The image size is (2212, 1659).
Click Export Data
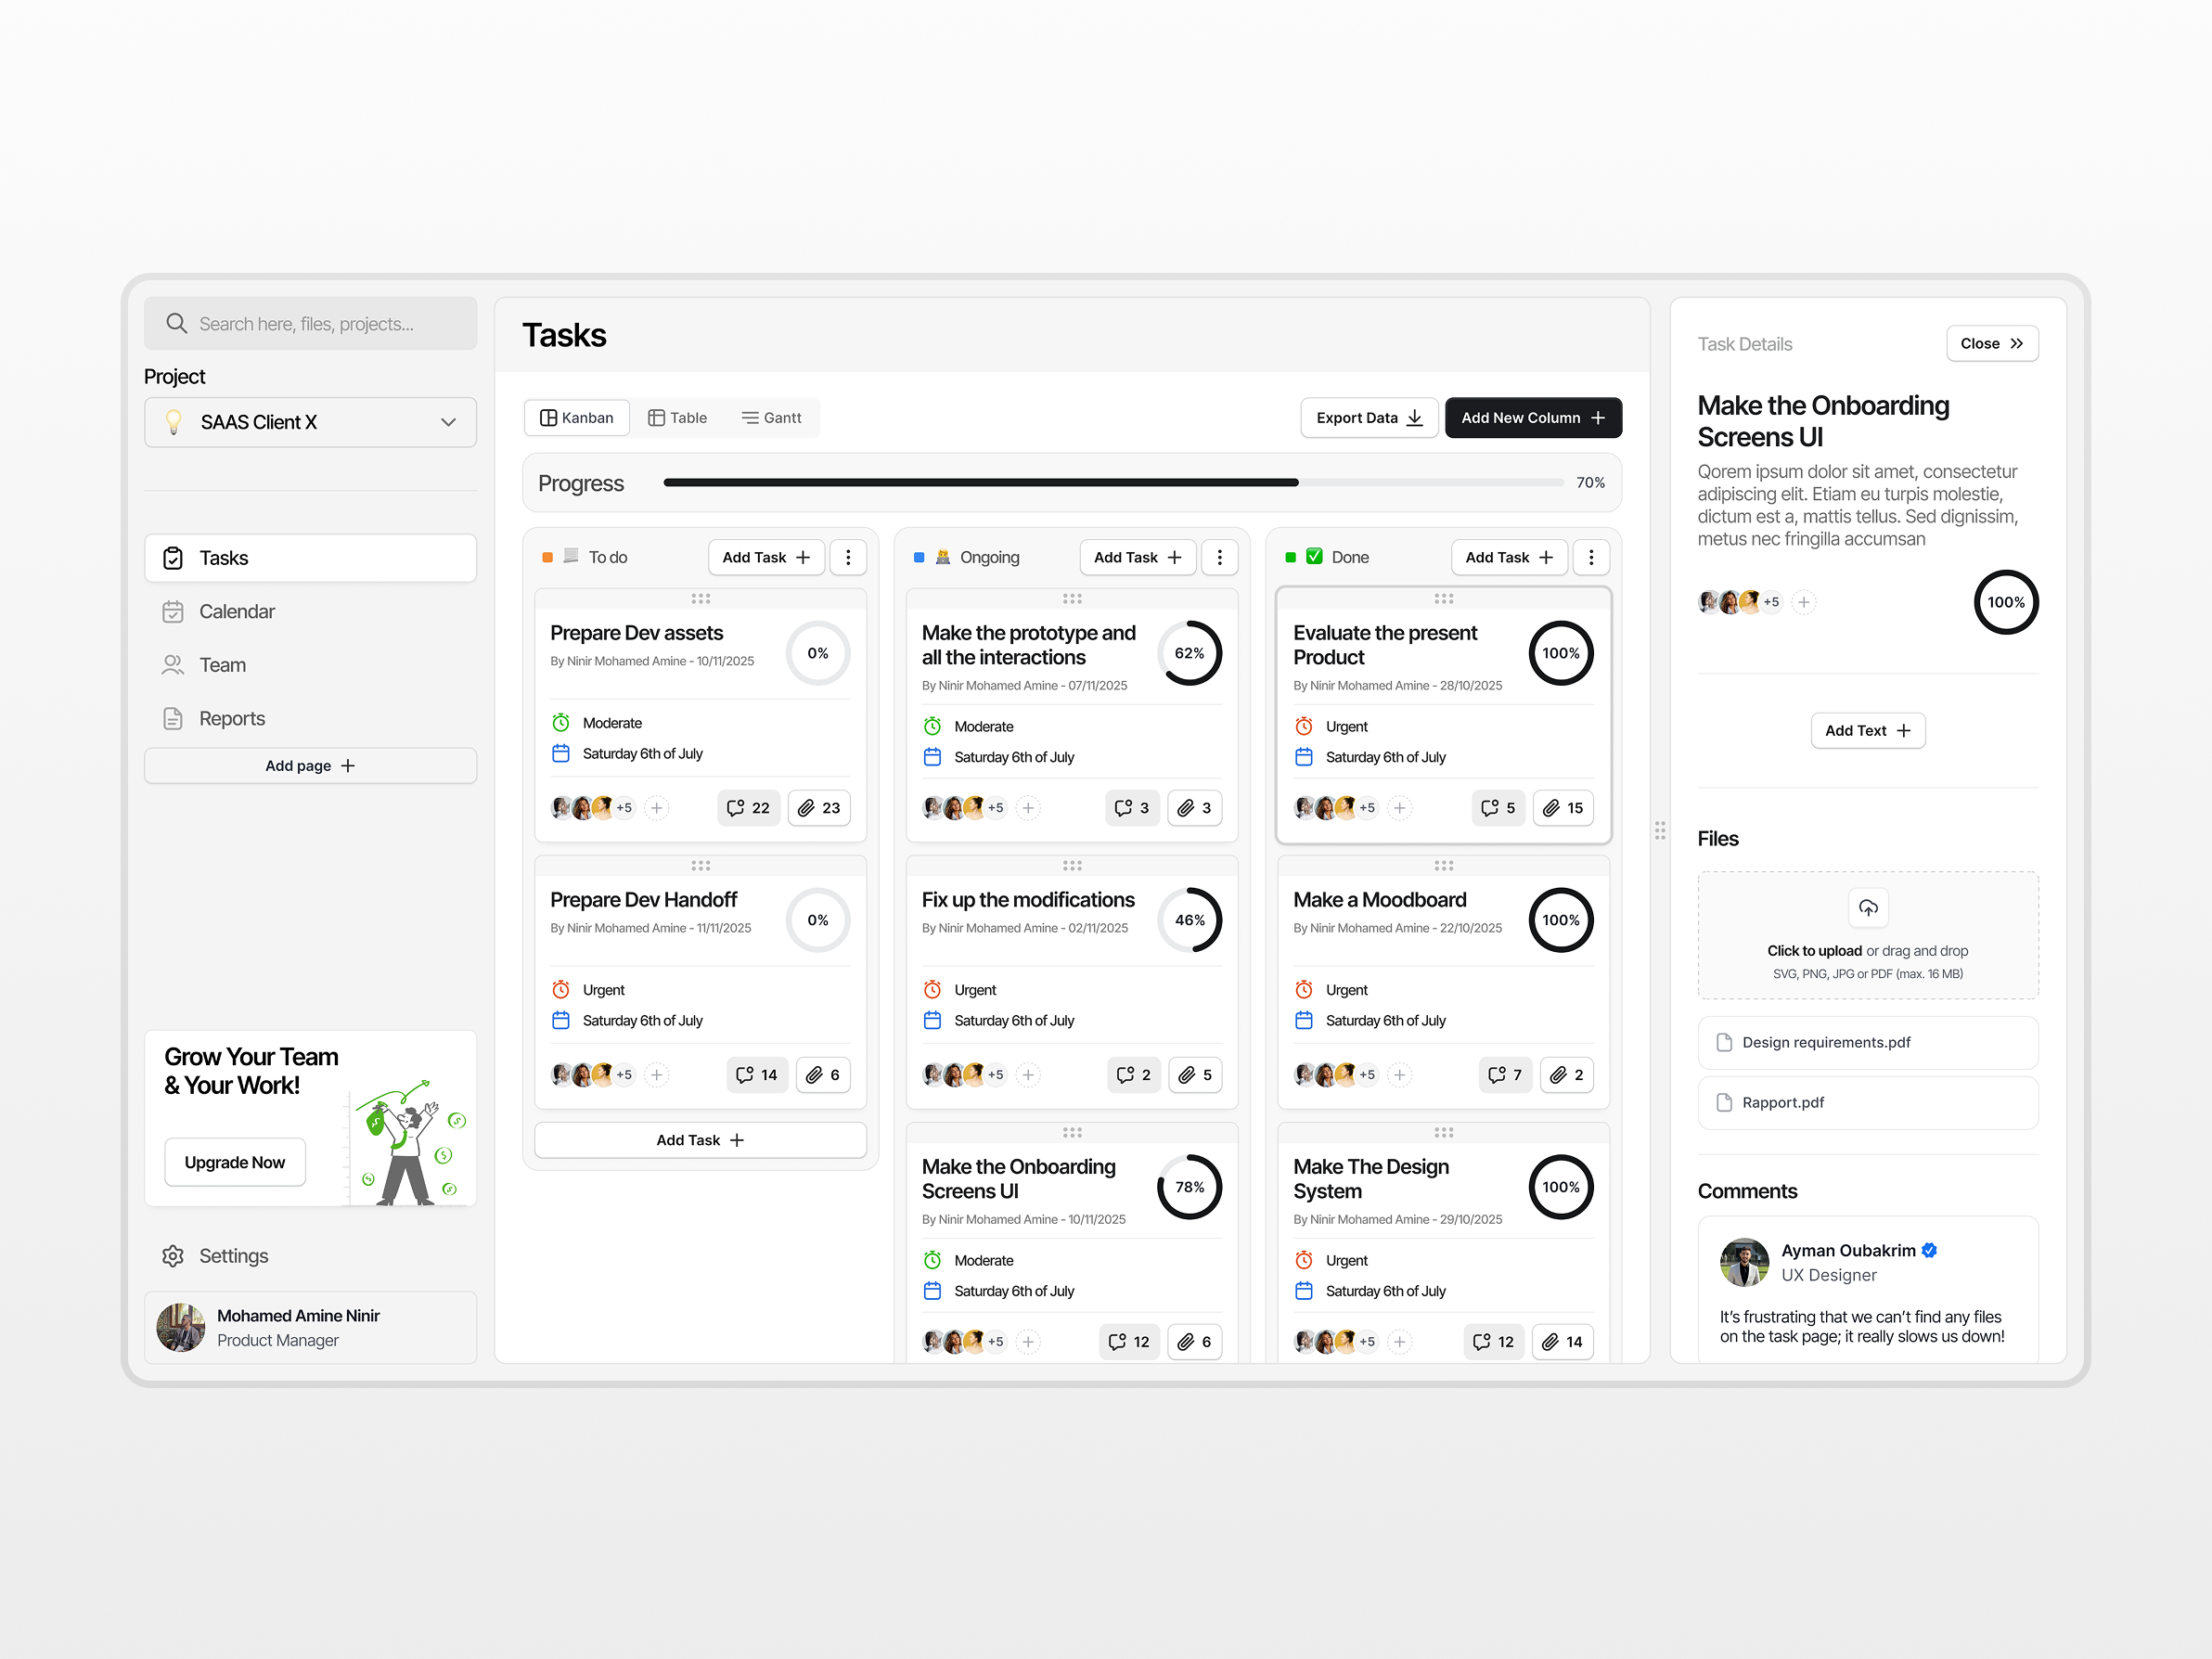[x=1369, y=417]
